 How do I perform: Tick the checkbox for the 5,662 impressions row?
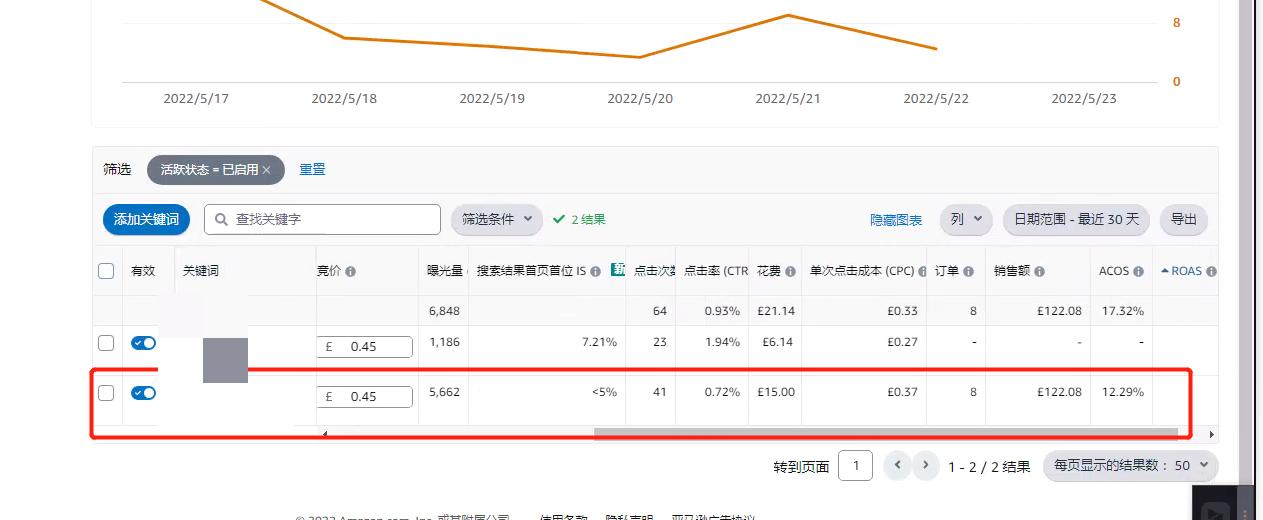tap(106, 393)
